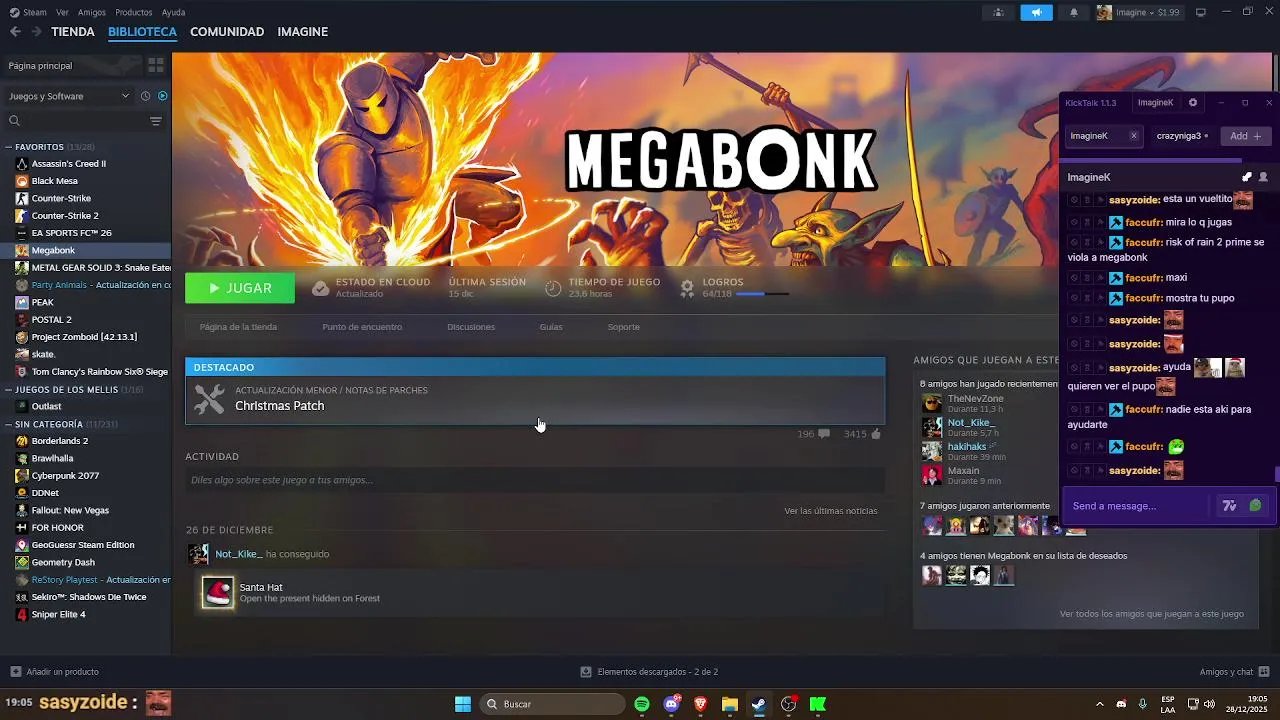Click the KickTalk rocket icon in chat header

point(1247,177)
